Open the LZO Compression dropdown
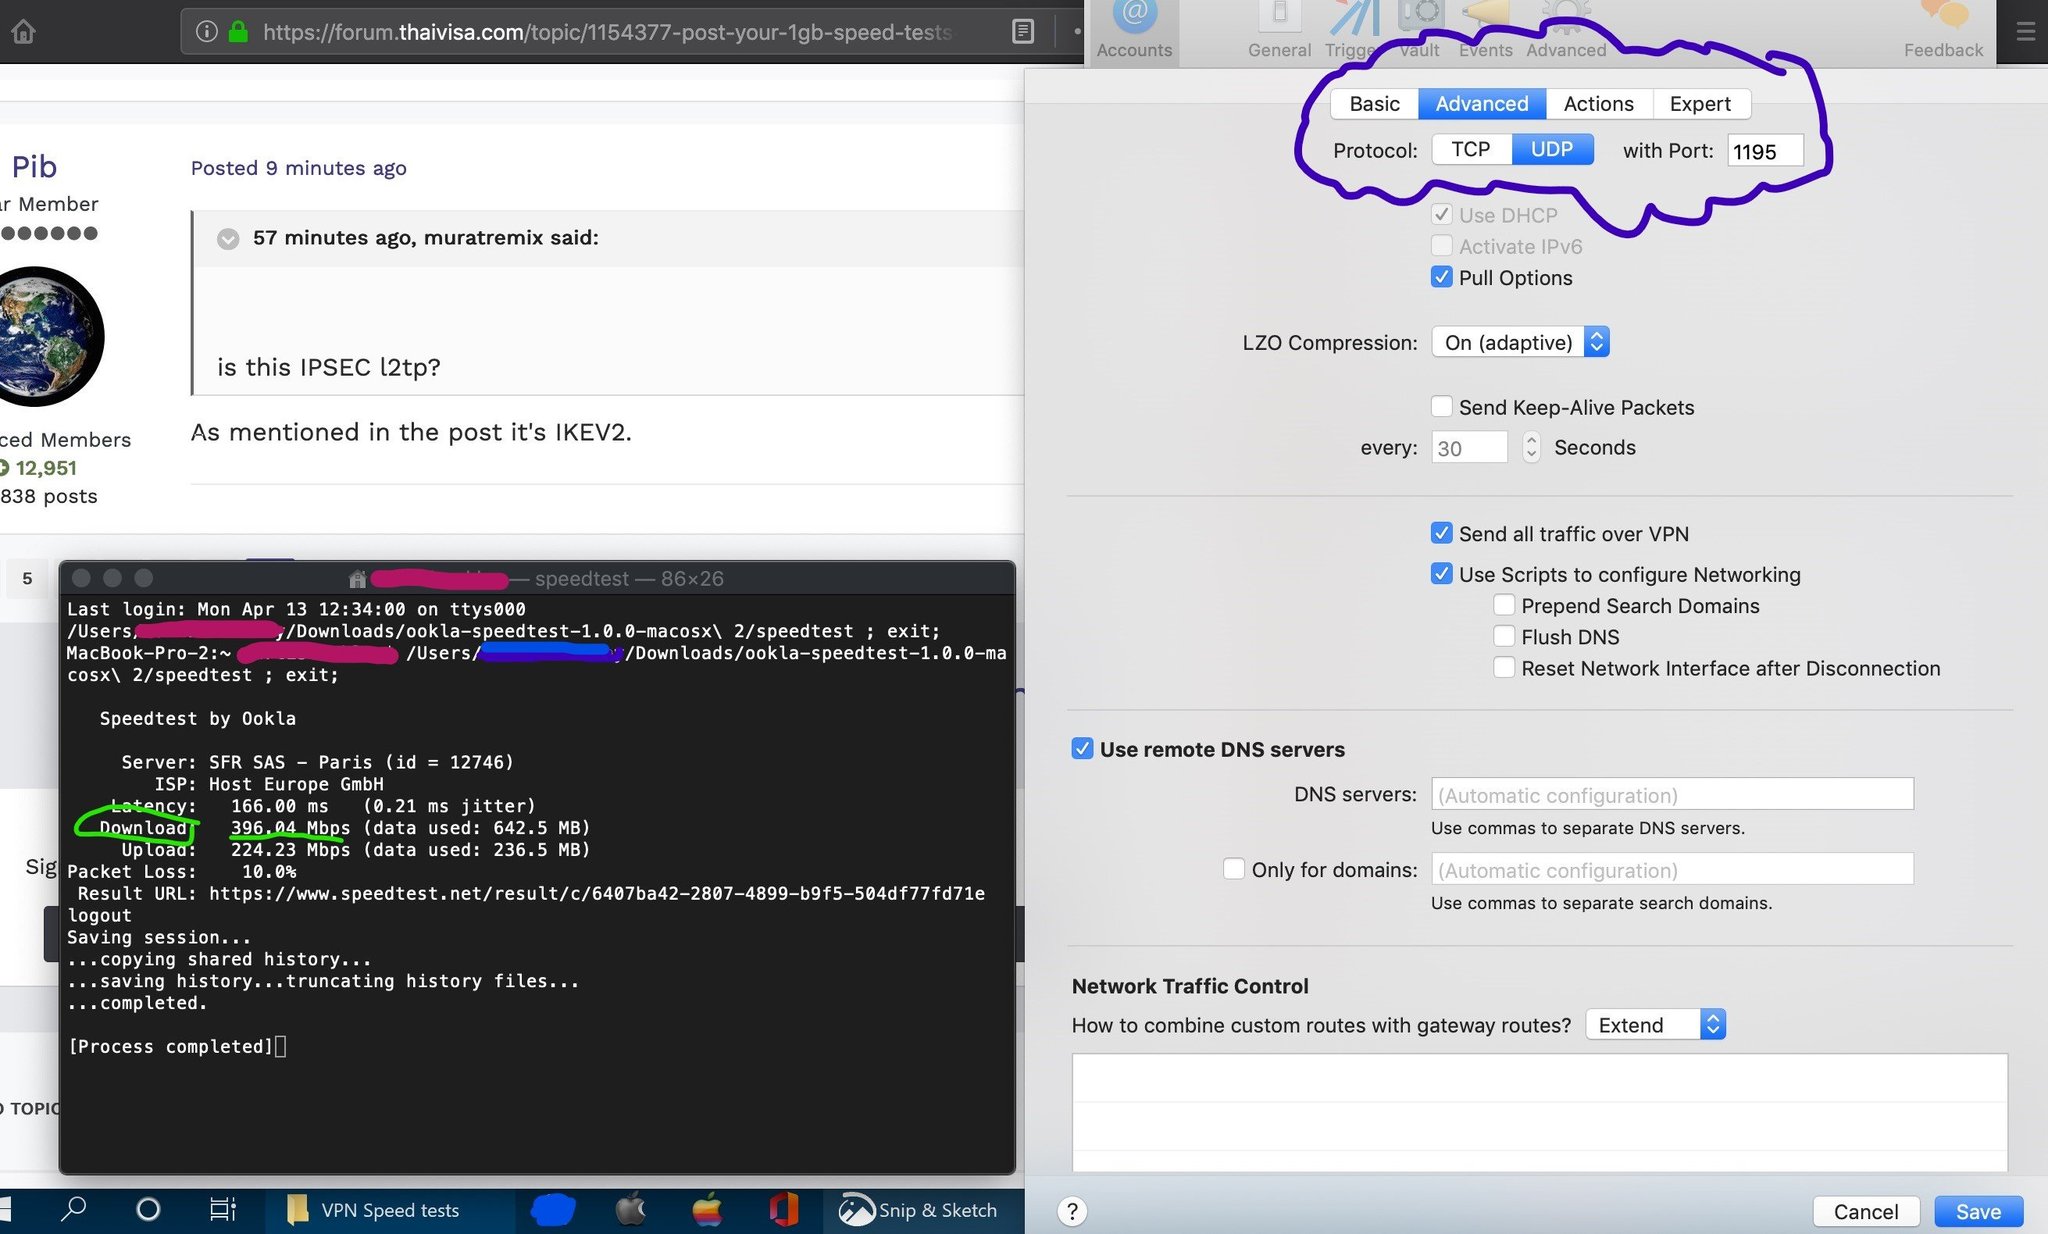Screen dimensions: 2048x1234 point(1520,342)
